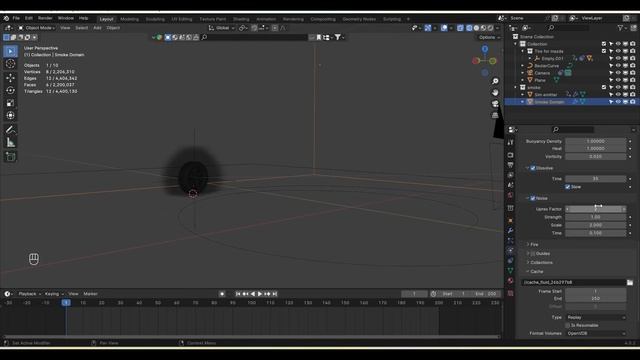Click the play animation button
Image resolution: width=640 pixels, height=360 pixels.
(x=260, y=294)
